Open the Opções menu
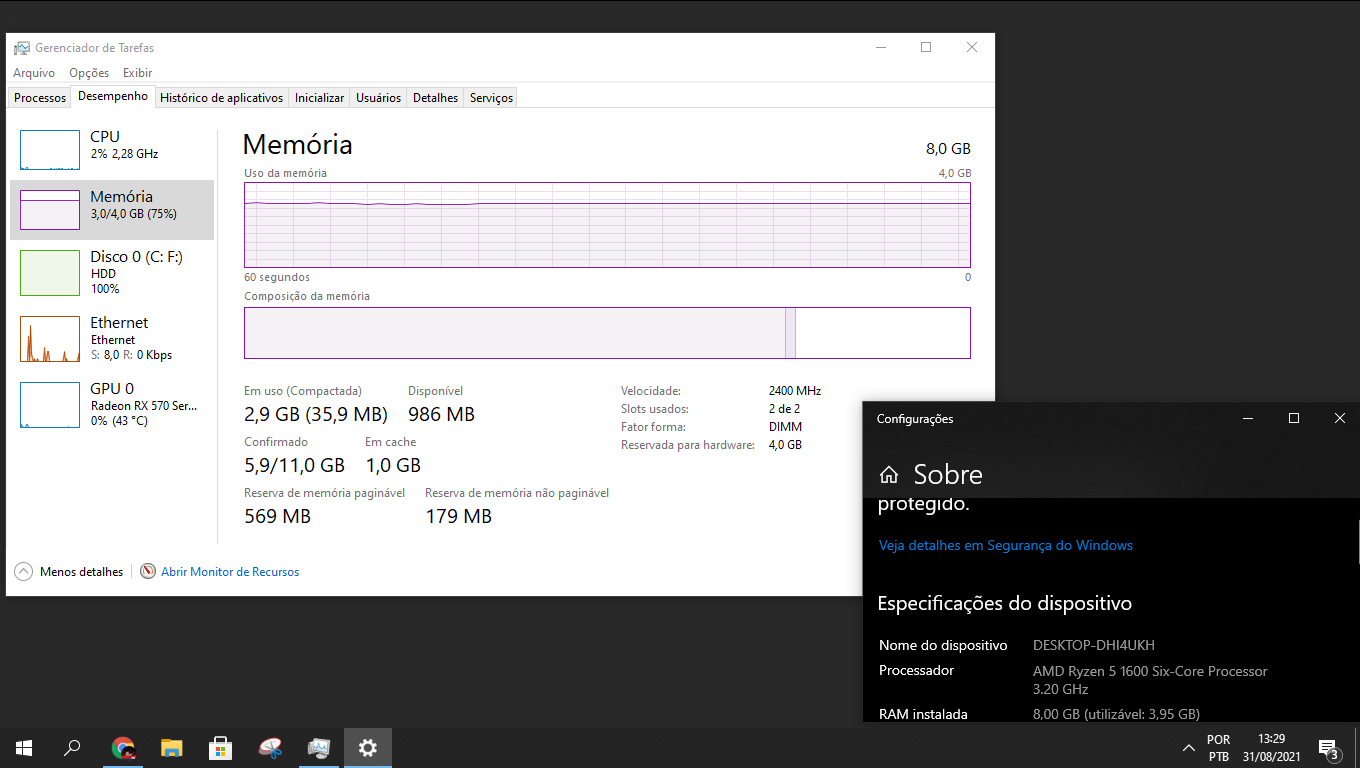The height and width of the screenshot is (768, 1360). [x=89, y=73]
